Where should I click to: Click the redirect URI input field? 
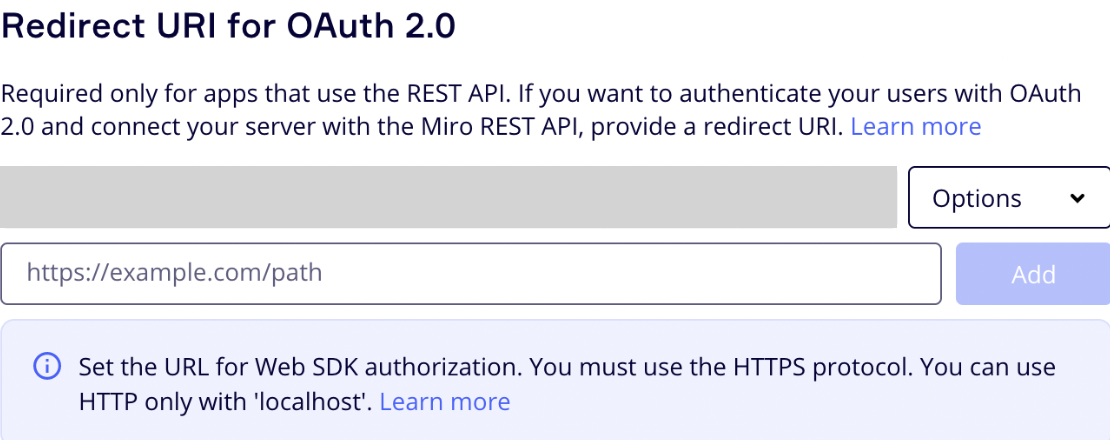click(471, 274)
